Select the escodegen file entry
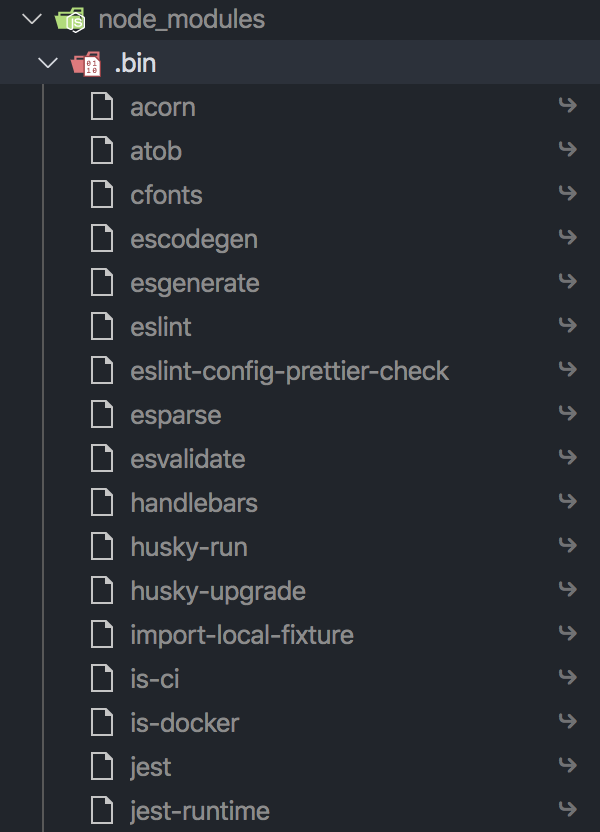 coord(300,239)
